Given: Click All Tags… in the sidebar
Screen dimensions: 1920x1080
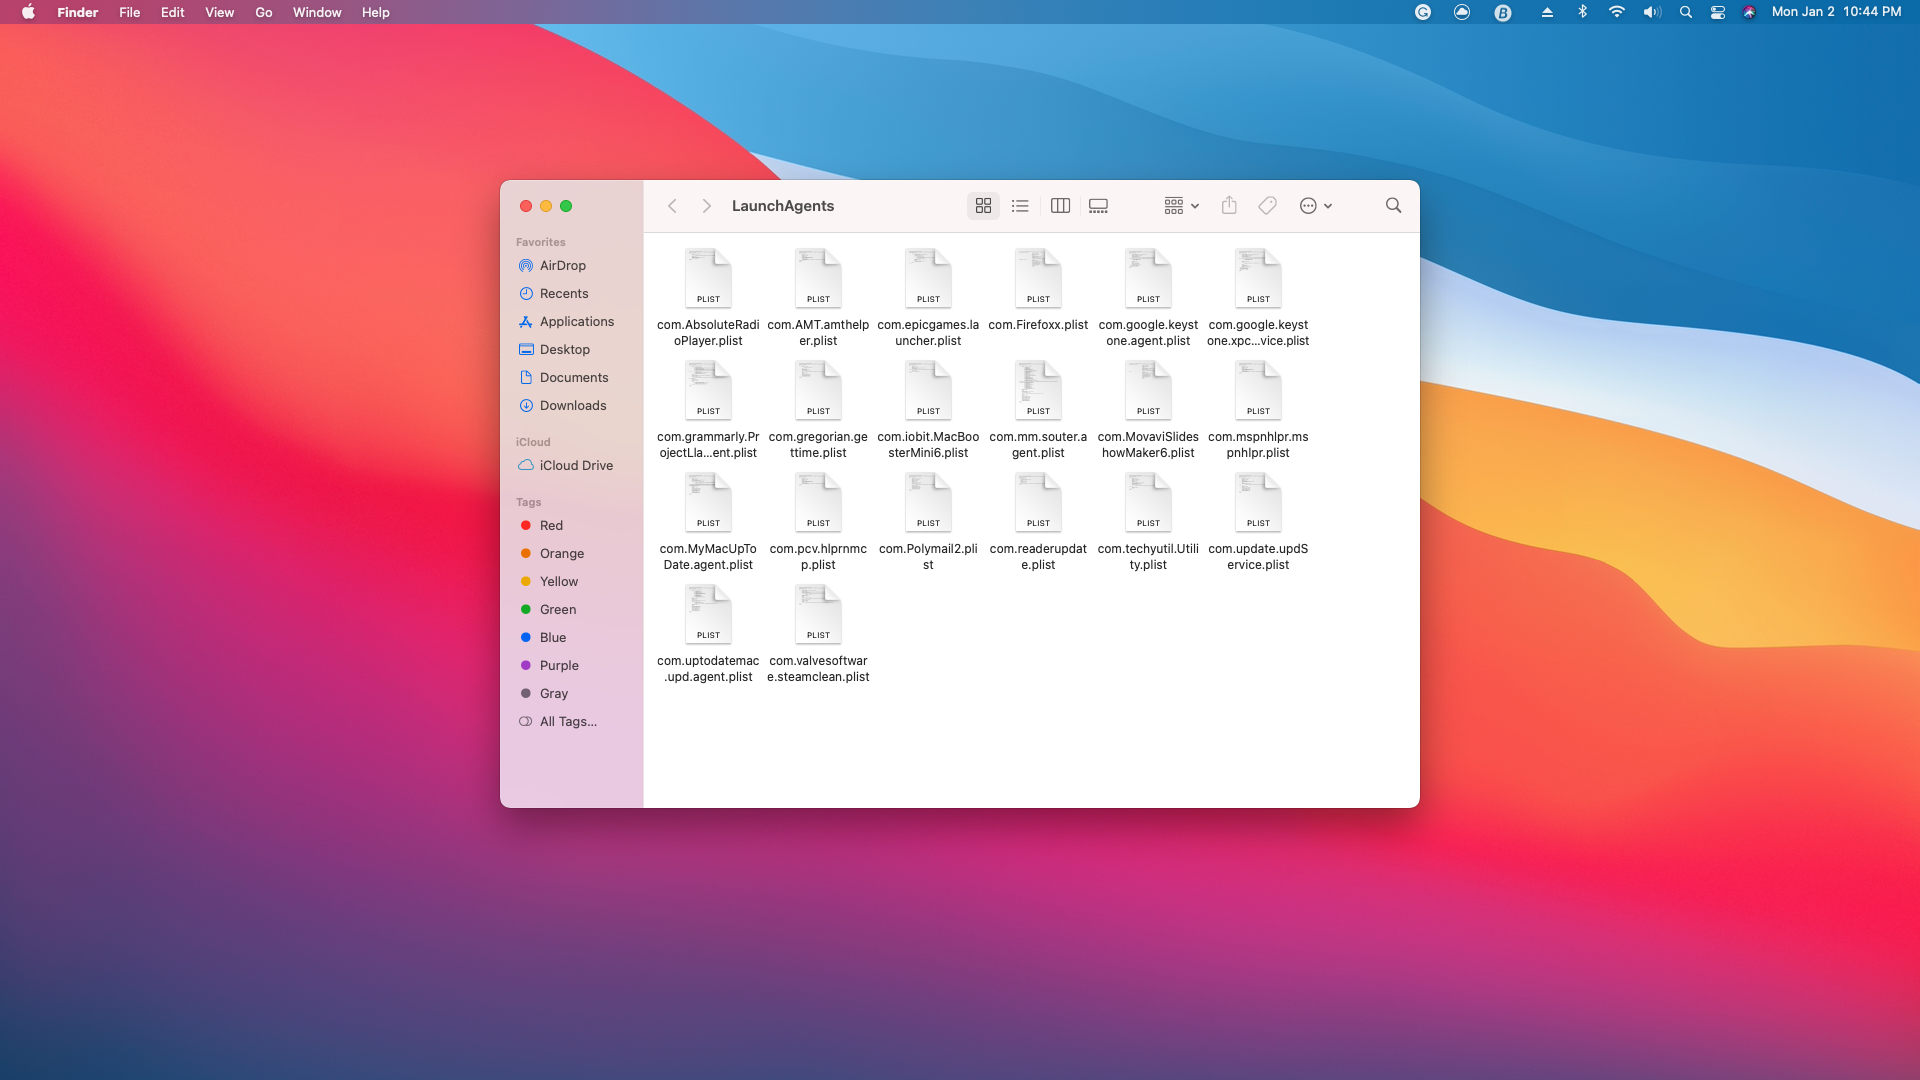Looking at the screenshot, I should click(567, 721).
